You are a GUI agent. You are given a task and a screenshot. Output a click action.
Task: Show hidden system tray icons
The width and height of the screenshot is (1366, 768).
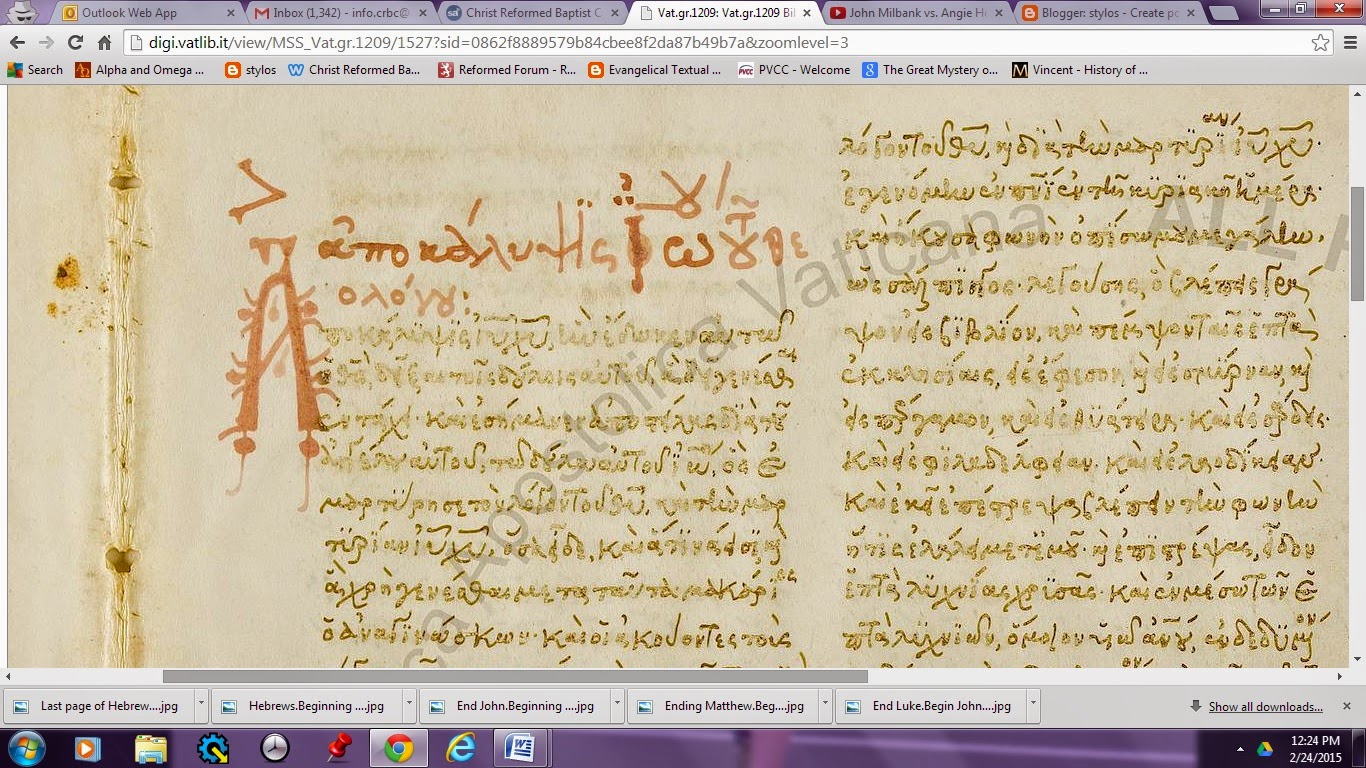tap(1240, 749)
